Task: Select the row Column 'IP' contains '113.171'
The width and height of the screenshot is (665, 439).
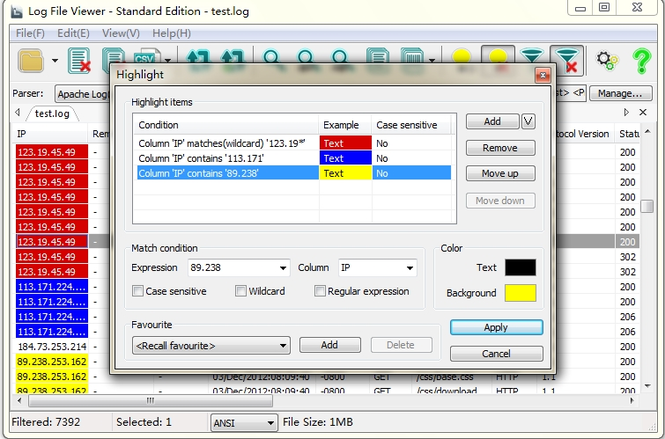Action: 293,158
